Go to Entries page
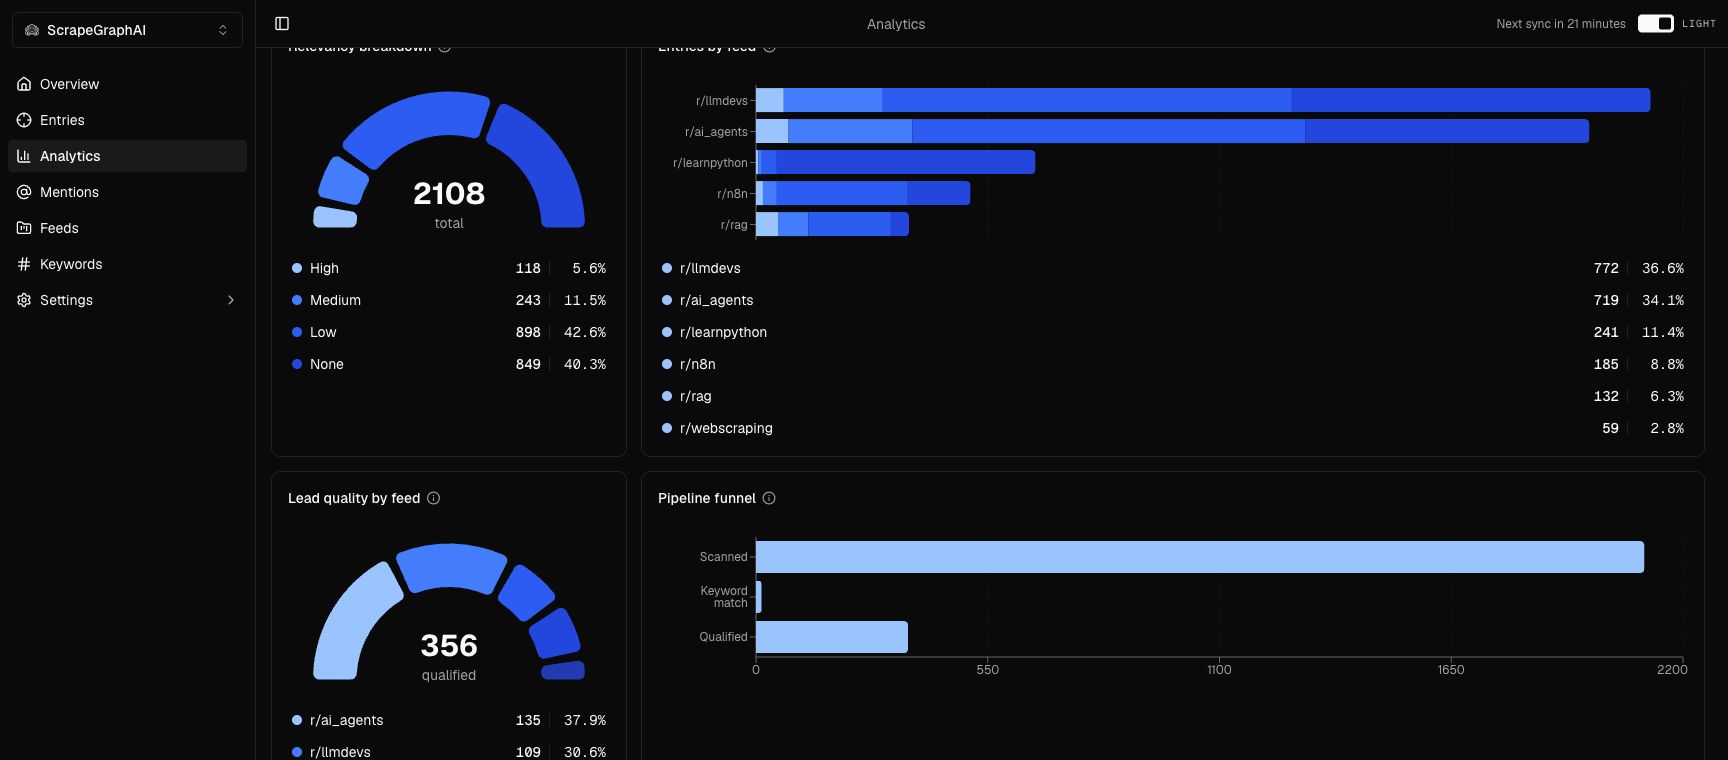 tap(127, 120)
